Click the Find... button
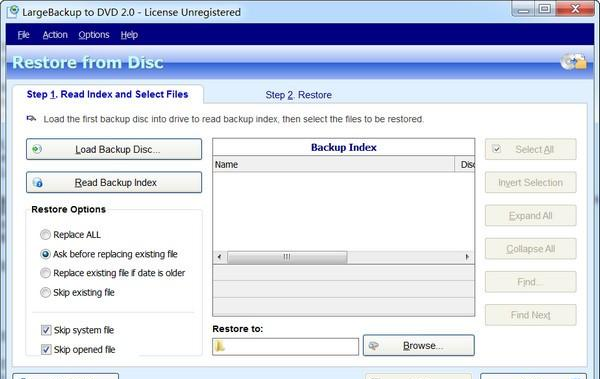Image resolution: width=600 pixels, height=379 pixels. (x=530, y=282)
